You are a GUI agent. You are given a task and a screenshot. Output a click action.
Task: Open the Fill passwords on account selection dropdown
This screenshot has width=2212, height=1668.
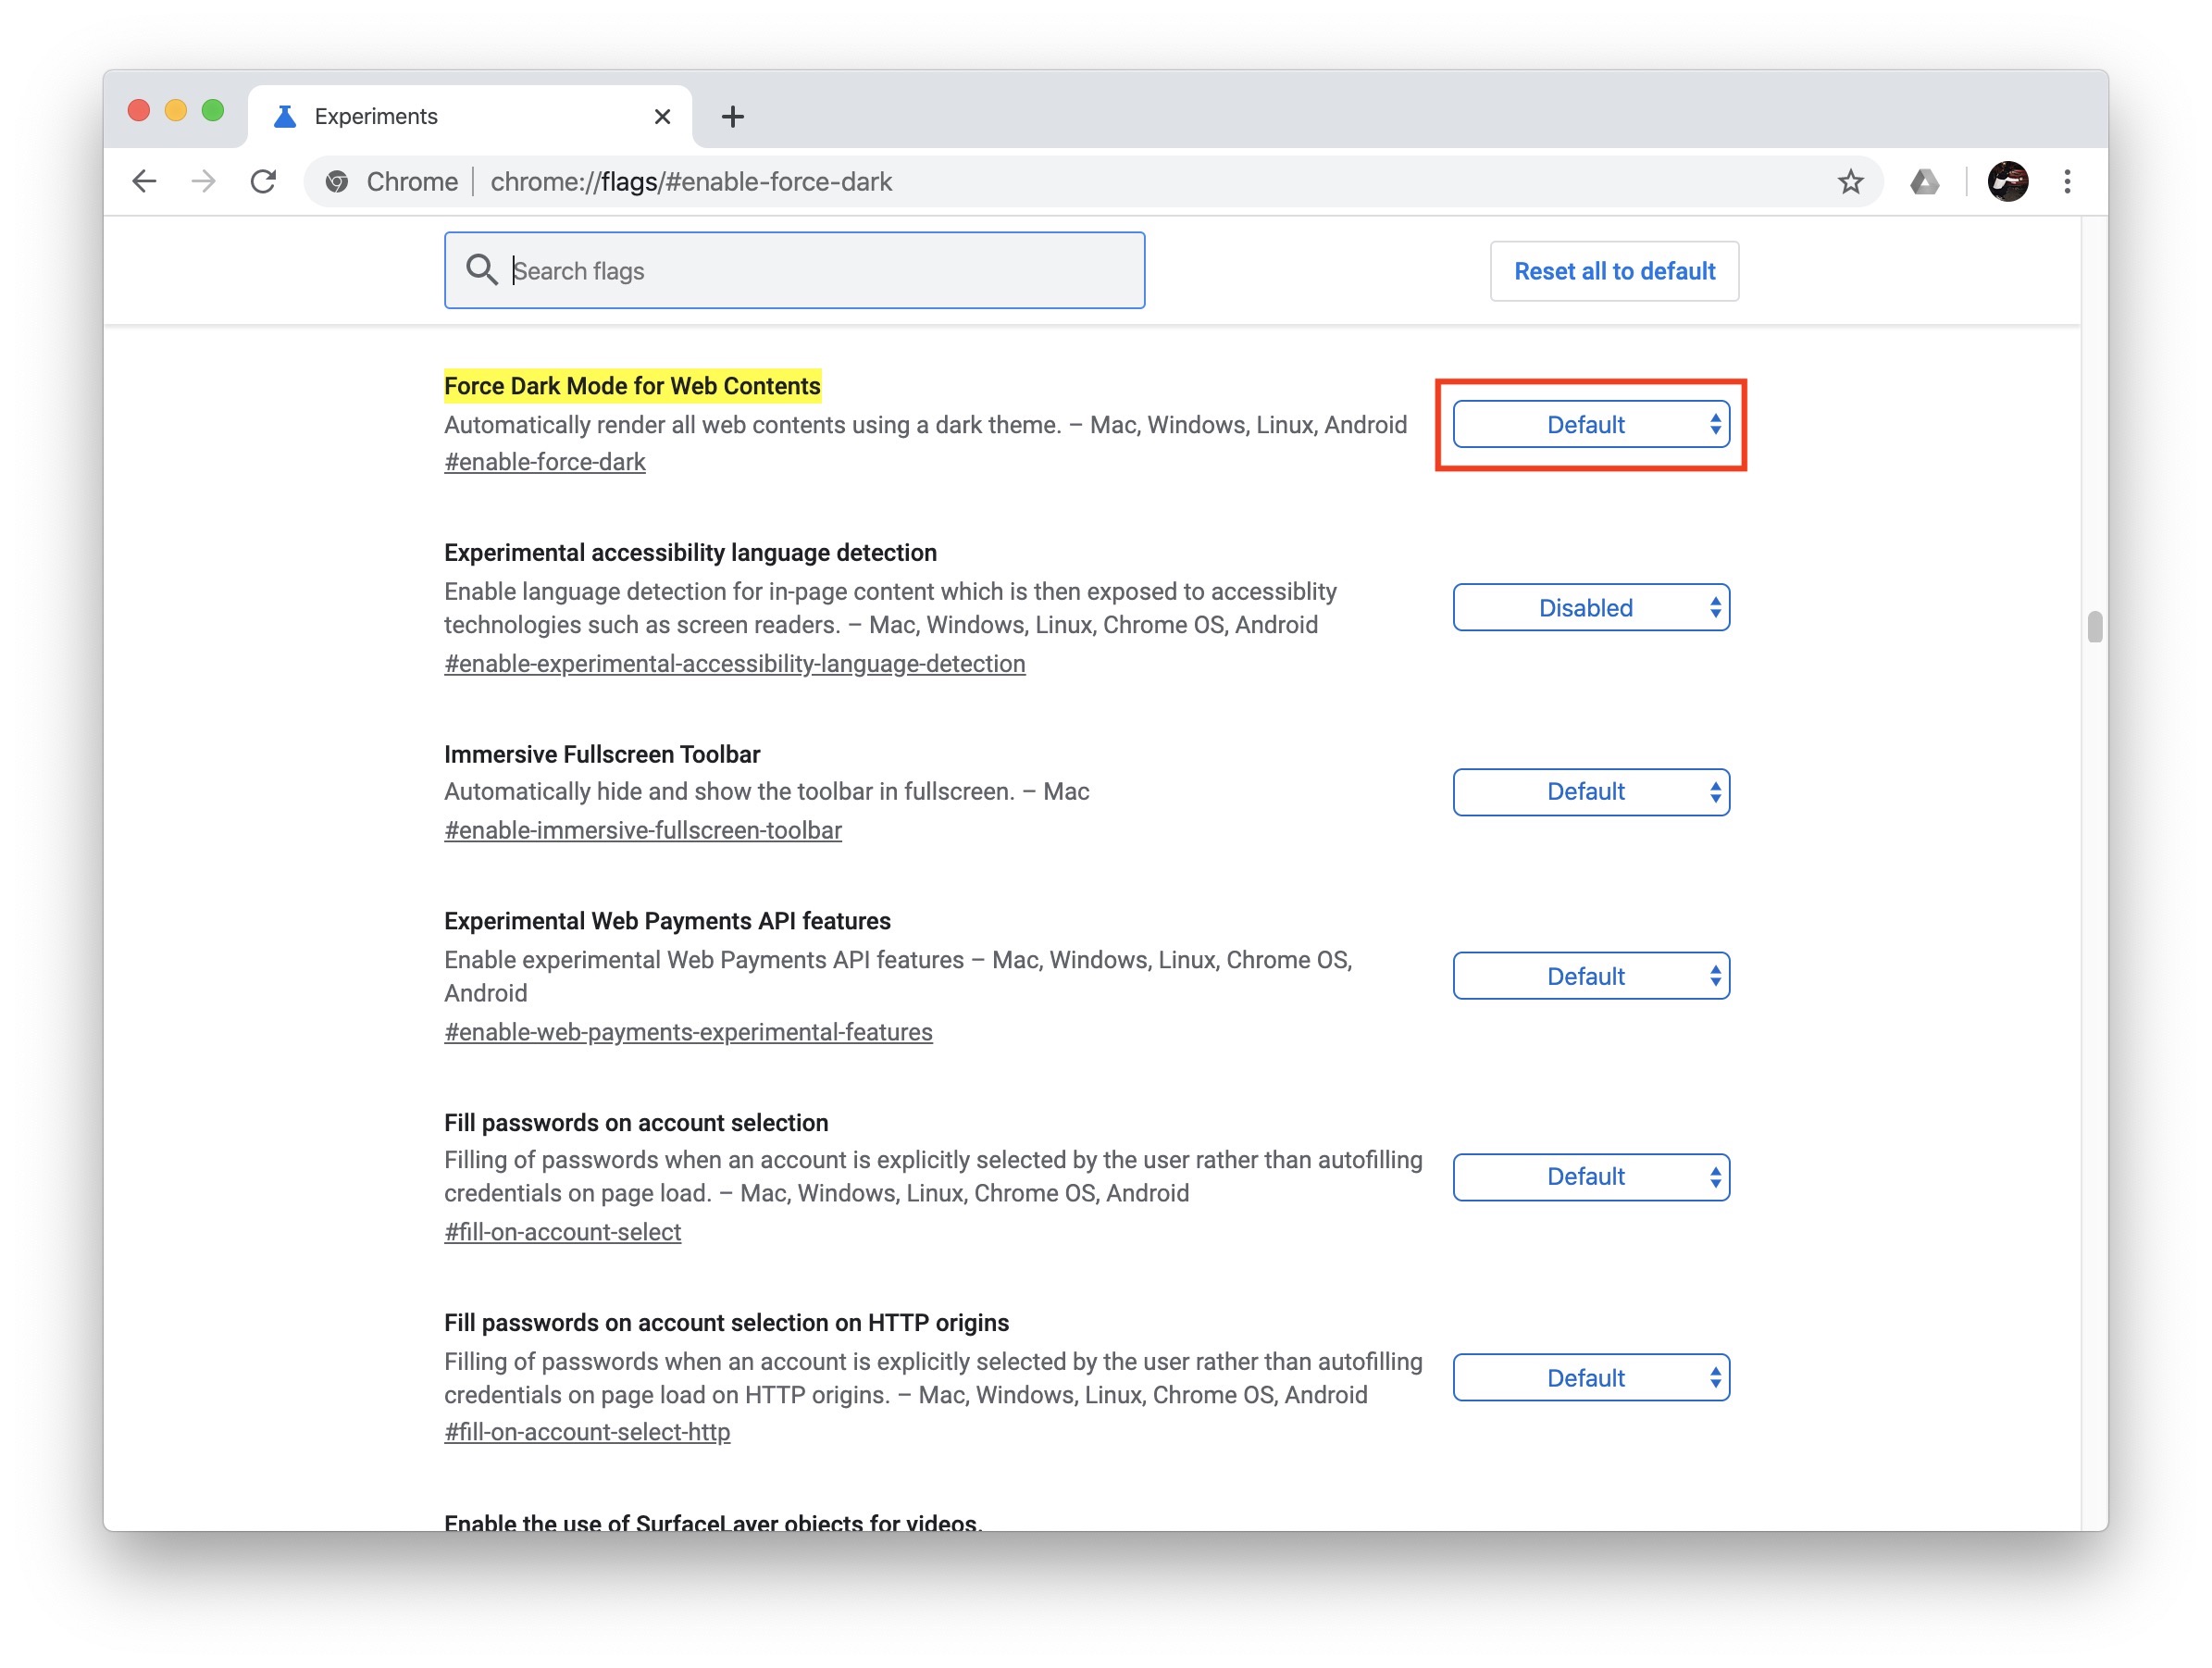click(x=1590, y=1177)
